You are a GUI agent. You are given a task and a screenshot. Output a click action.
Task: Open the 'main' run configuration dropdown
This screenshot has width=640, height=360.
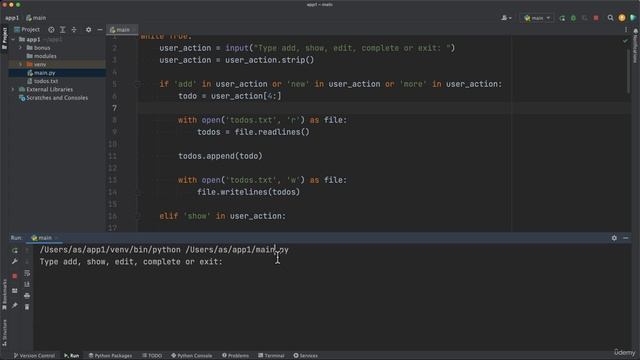pyautogui.click(x=537, y=18)
